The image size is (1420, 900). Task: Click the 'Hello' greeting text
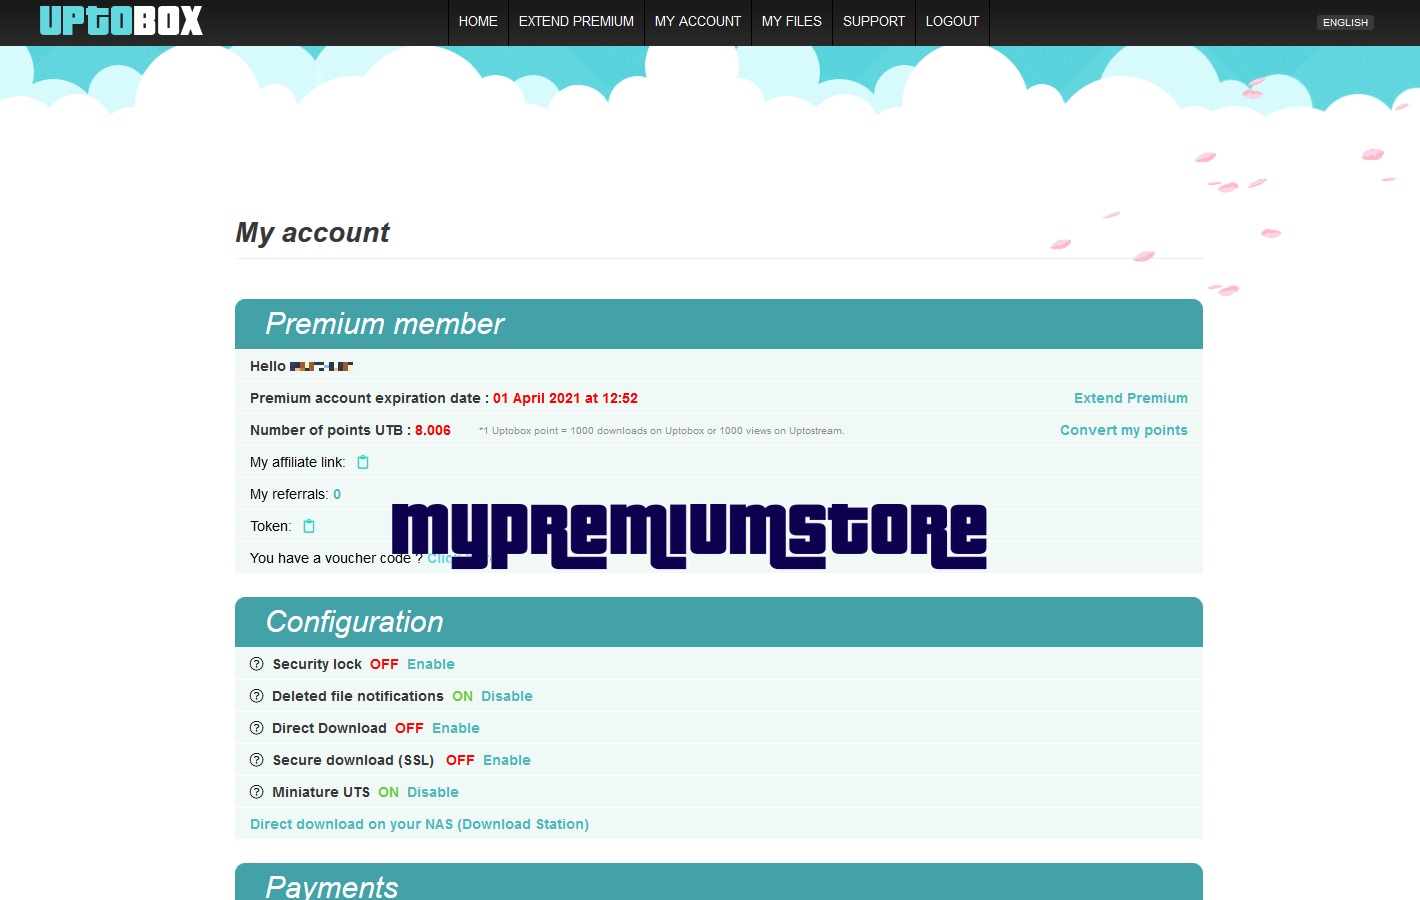268,366
